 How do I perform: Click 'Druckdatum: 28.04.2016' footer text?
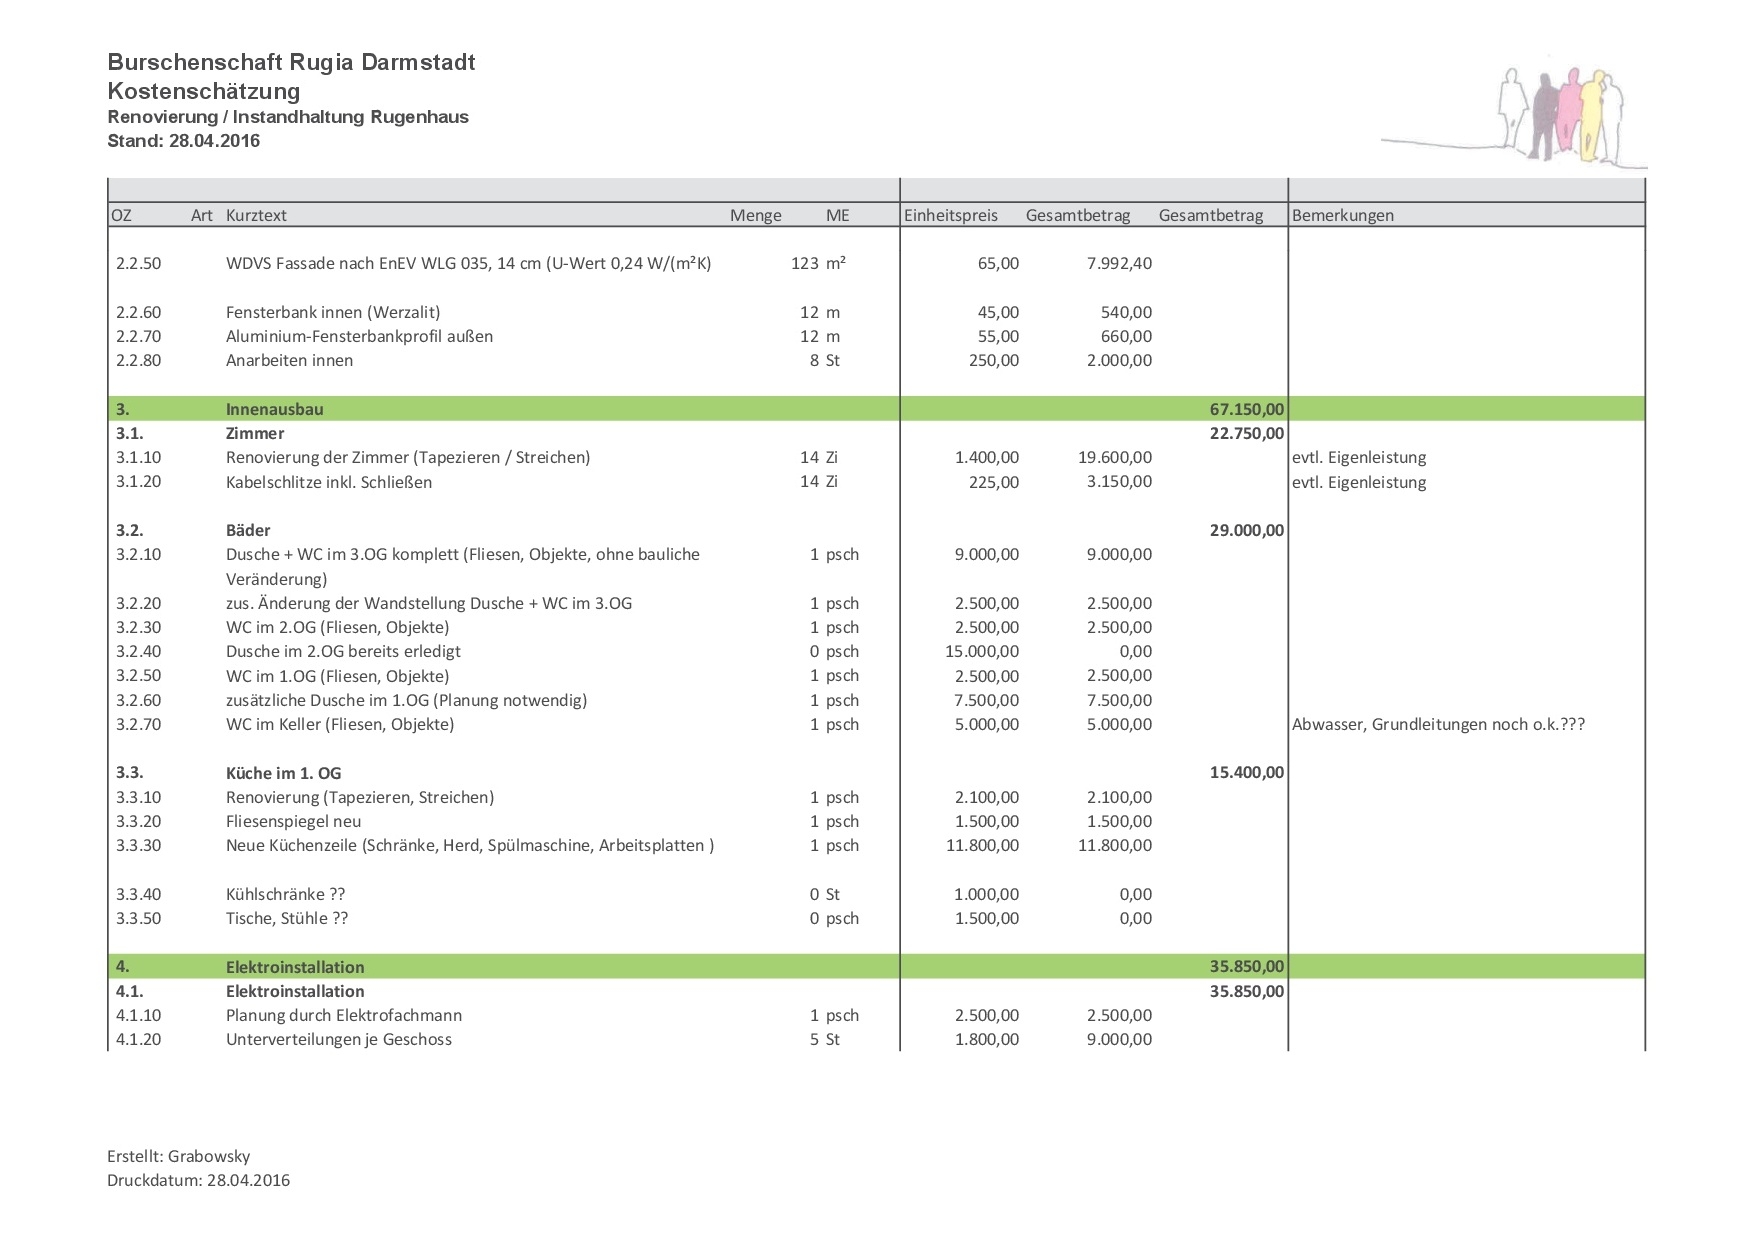point(198,1181)
